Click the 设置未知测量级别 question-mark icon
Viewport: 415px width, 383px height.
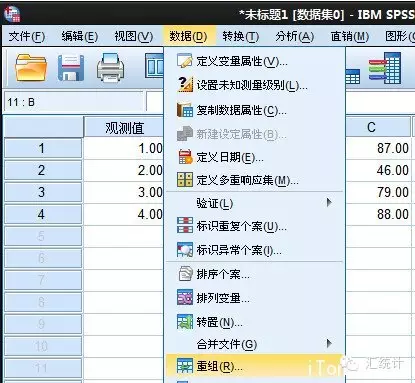pos(185,85)
